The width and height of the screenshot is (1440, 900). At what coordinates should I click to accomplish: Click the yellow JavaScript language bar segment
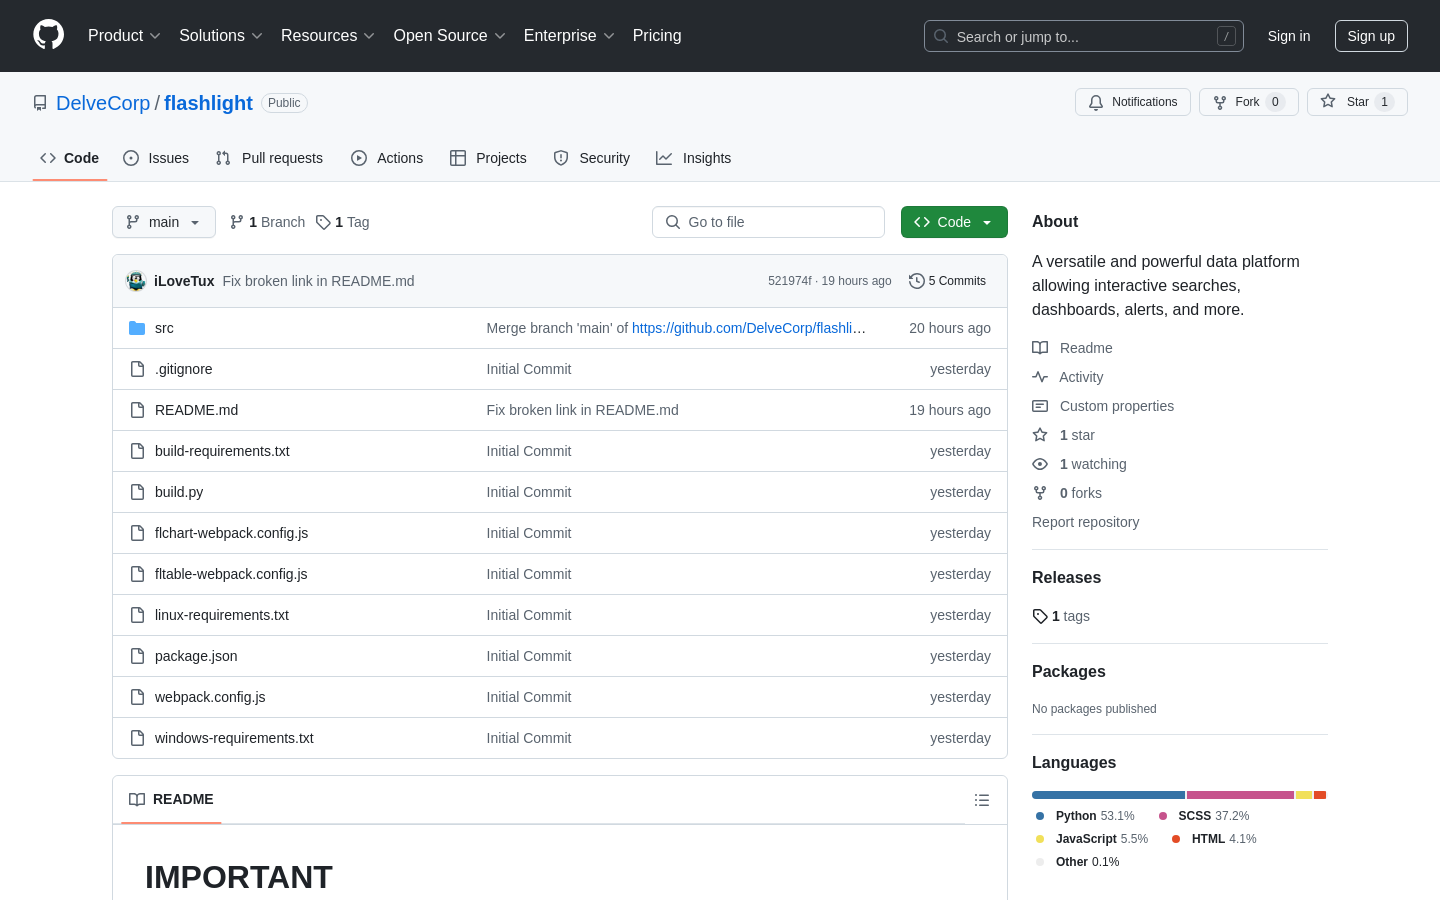(1304, 795)
